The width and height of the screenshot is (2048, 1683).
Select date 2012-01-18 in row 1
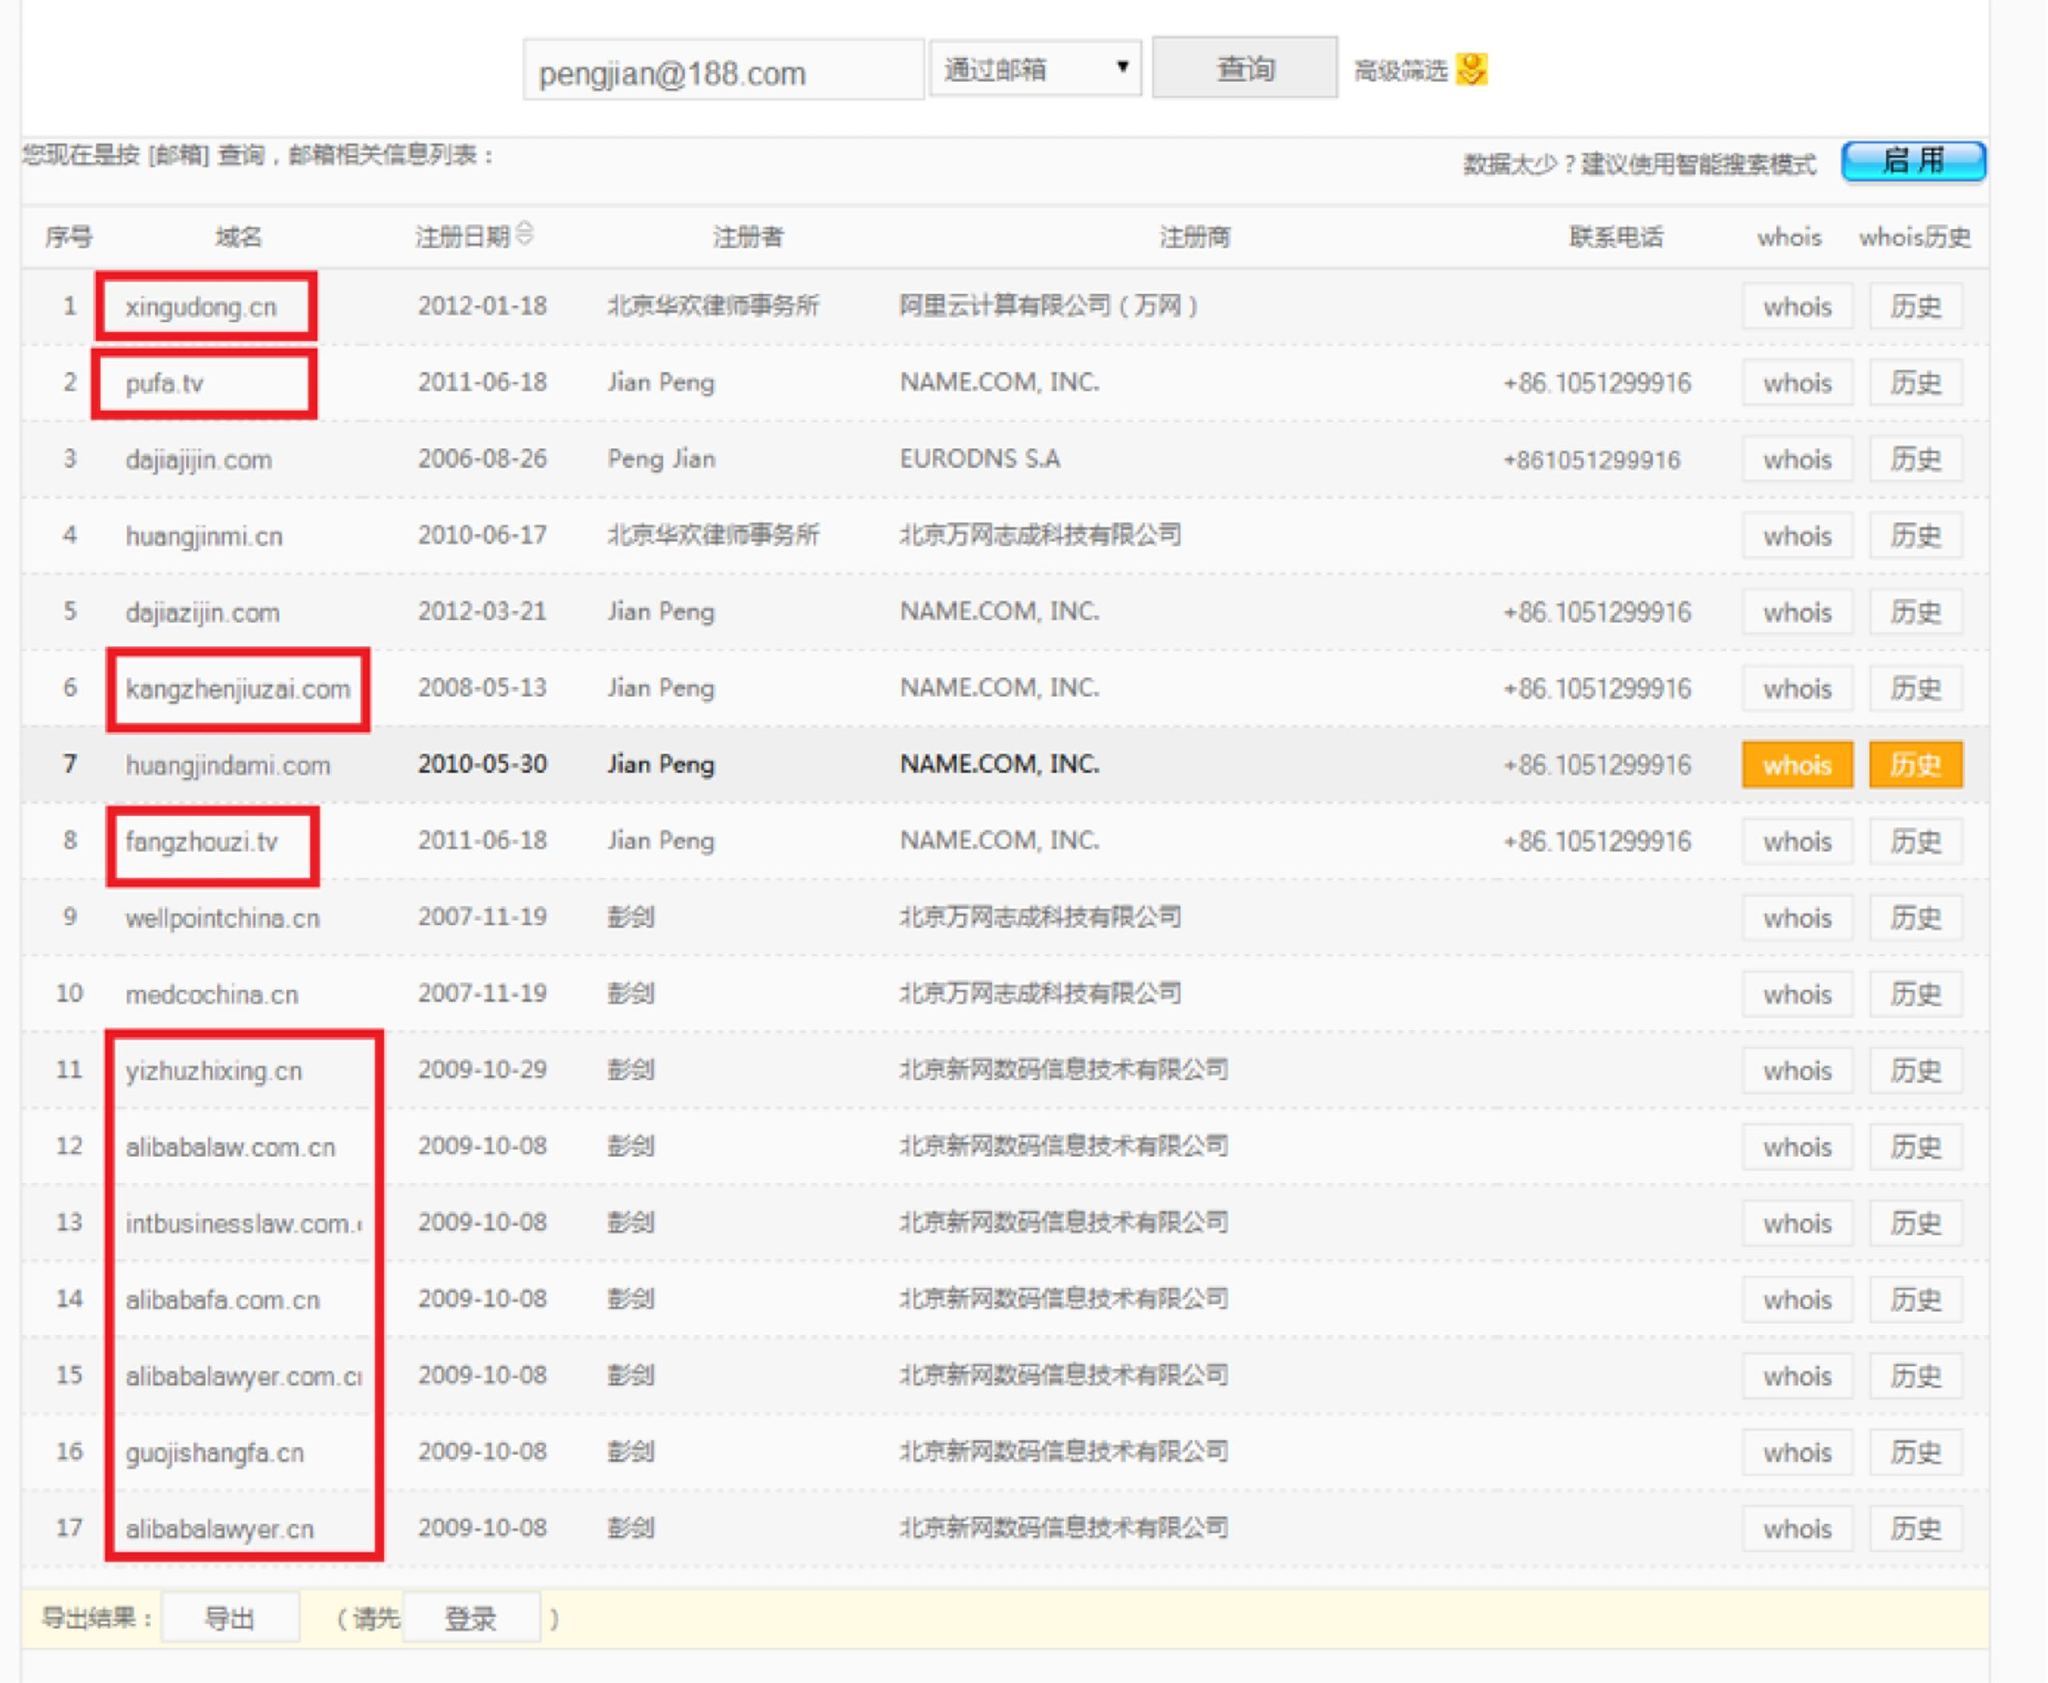click(482, 306)
